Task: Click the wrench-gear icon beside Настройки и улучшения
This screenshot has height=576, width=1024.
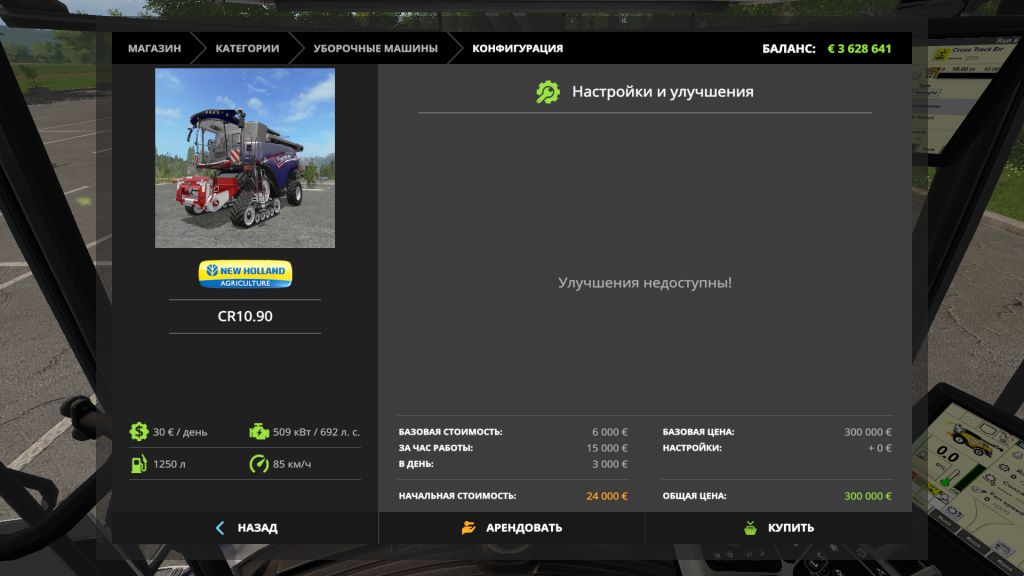Action: [548, 92]
